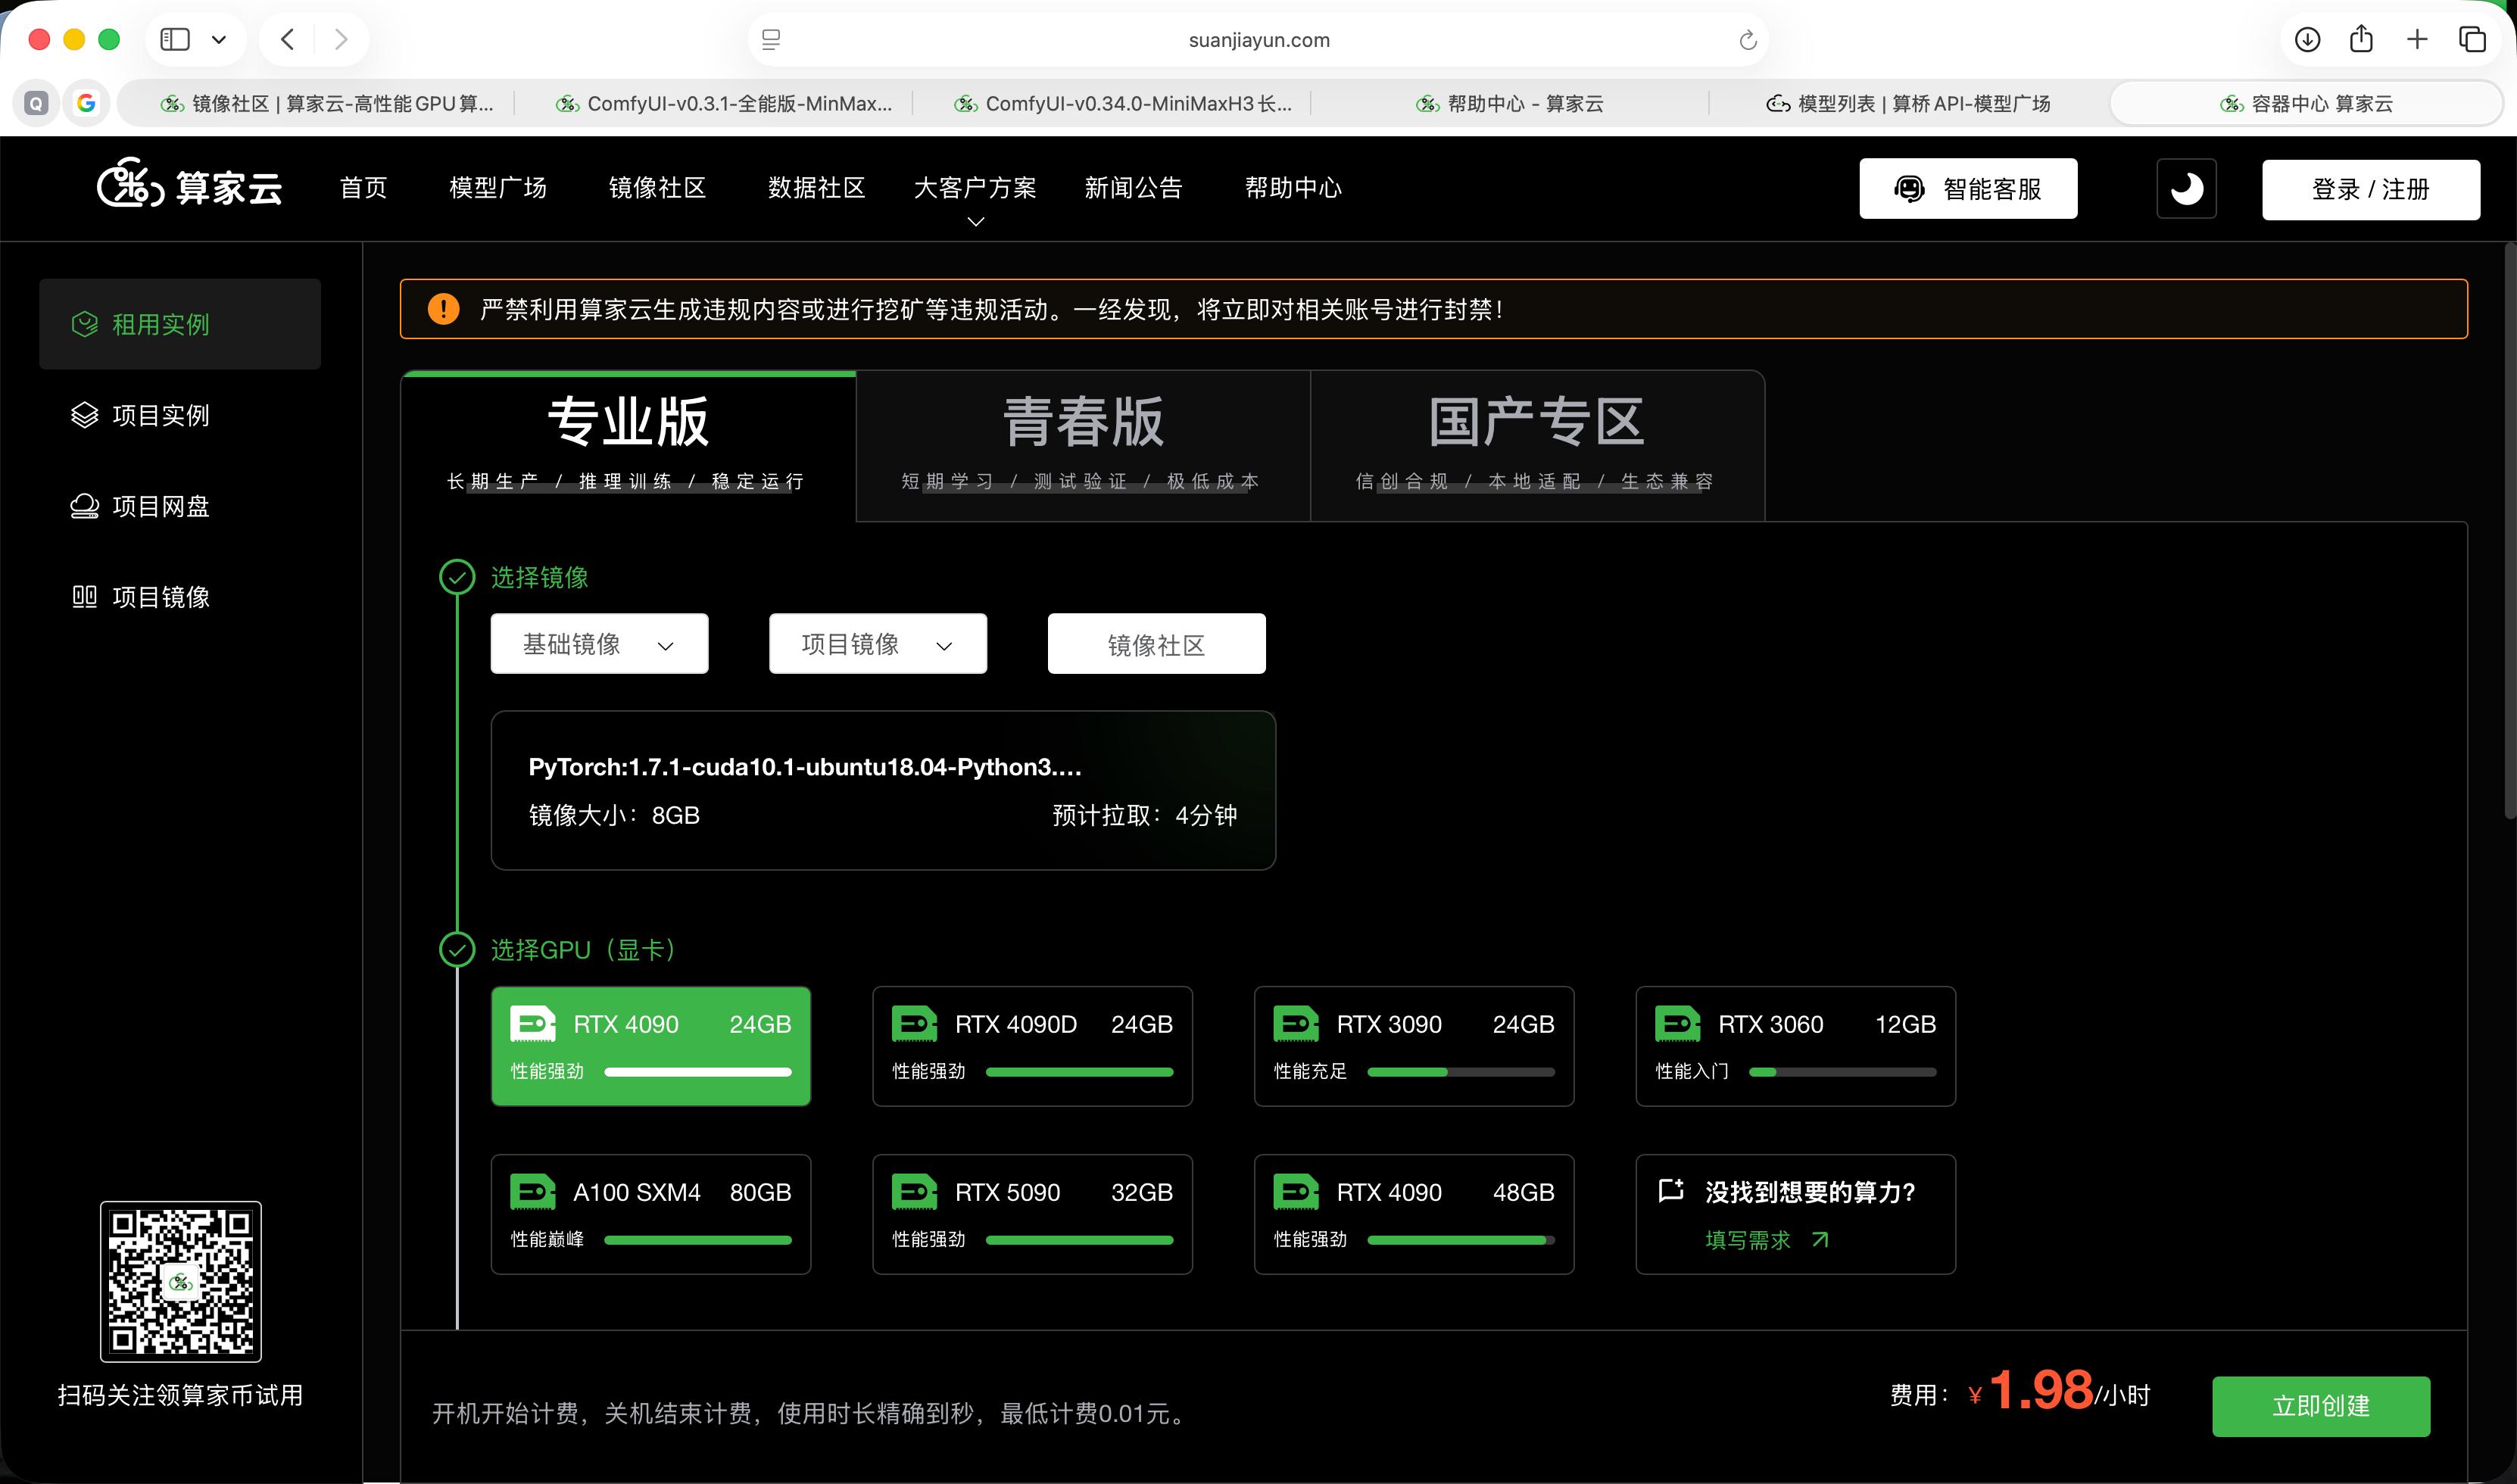2517x1484 pixels.
Task: Select RTX 3060 12GB GPU card
Action: click(1795, 1046)
